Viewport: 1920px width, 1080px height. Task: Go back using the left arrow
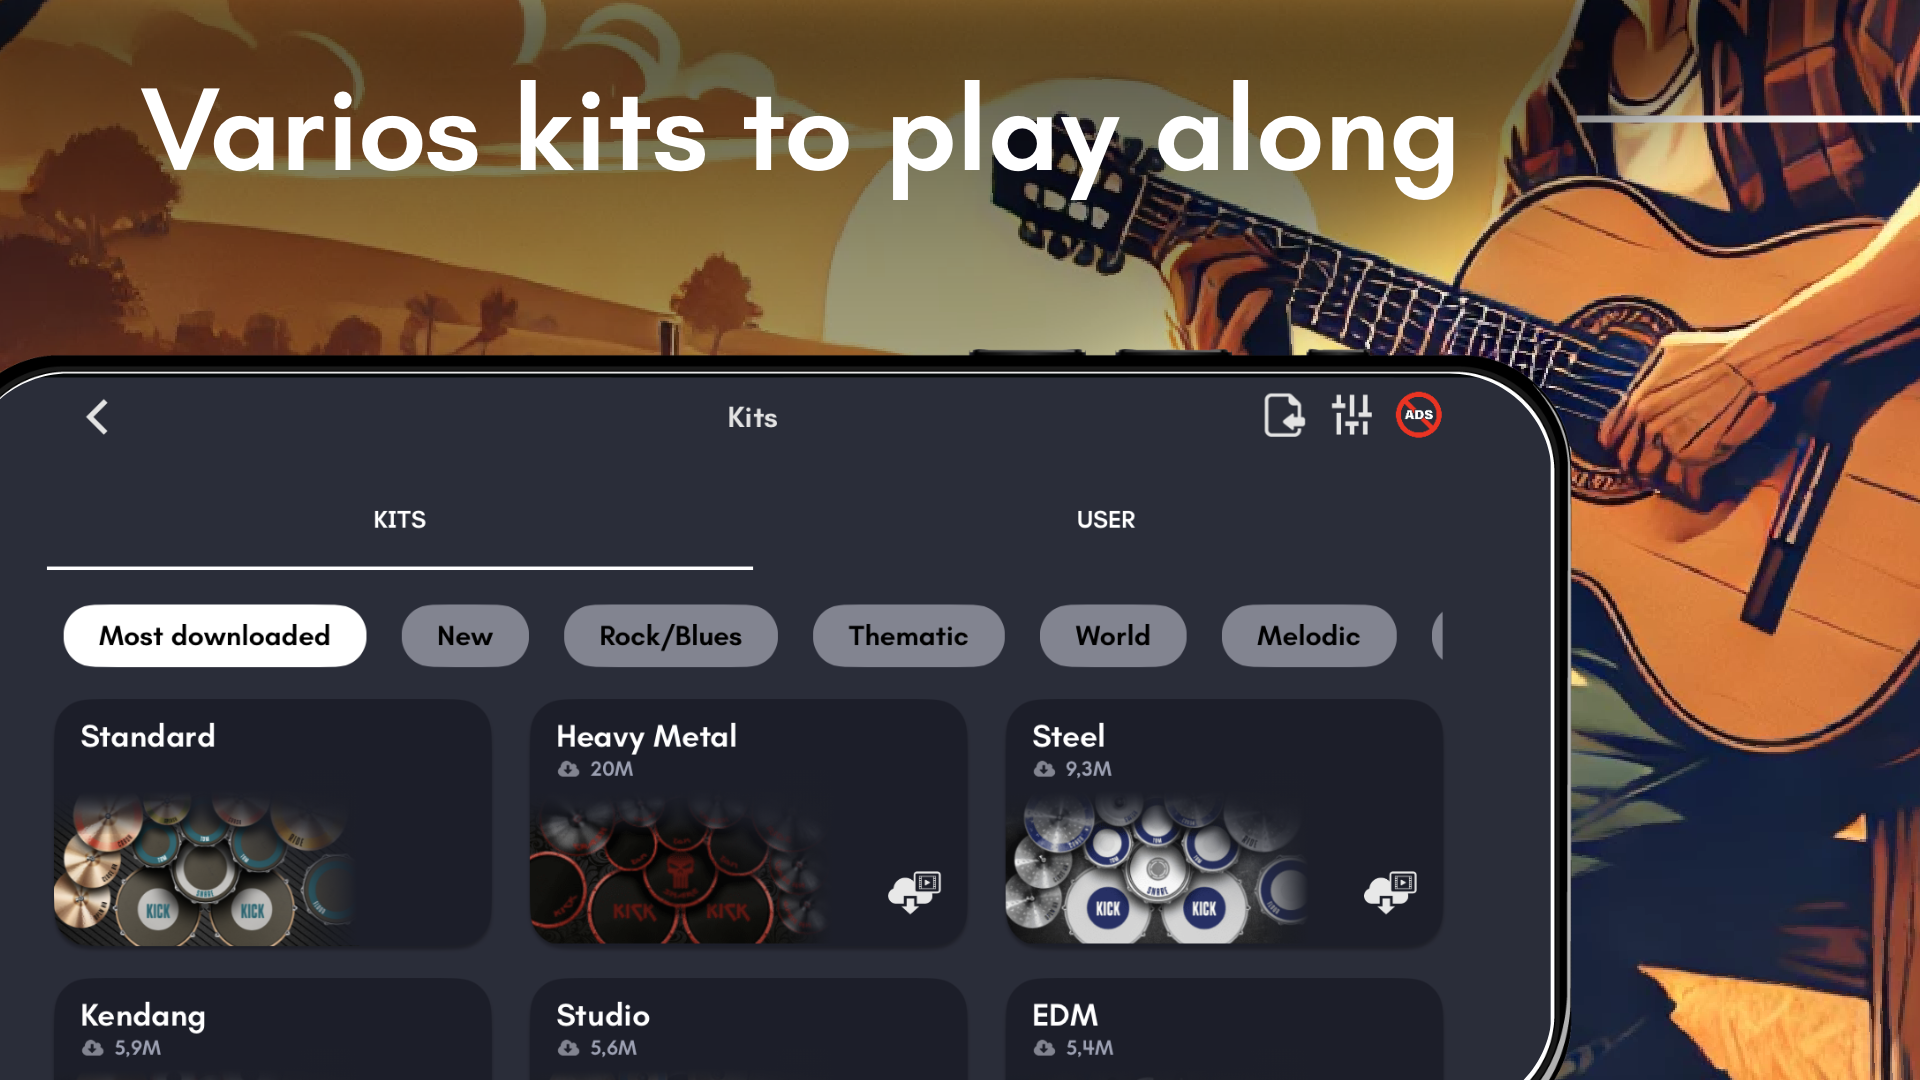tap(97, 417)
